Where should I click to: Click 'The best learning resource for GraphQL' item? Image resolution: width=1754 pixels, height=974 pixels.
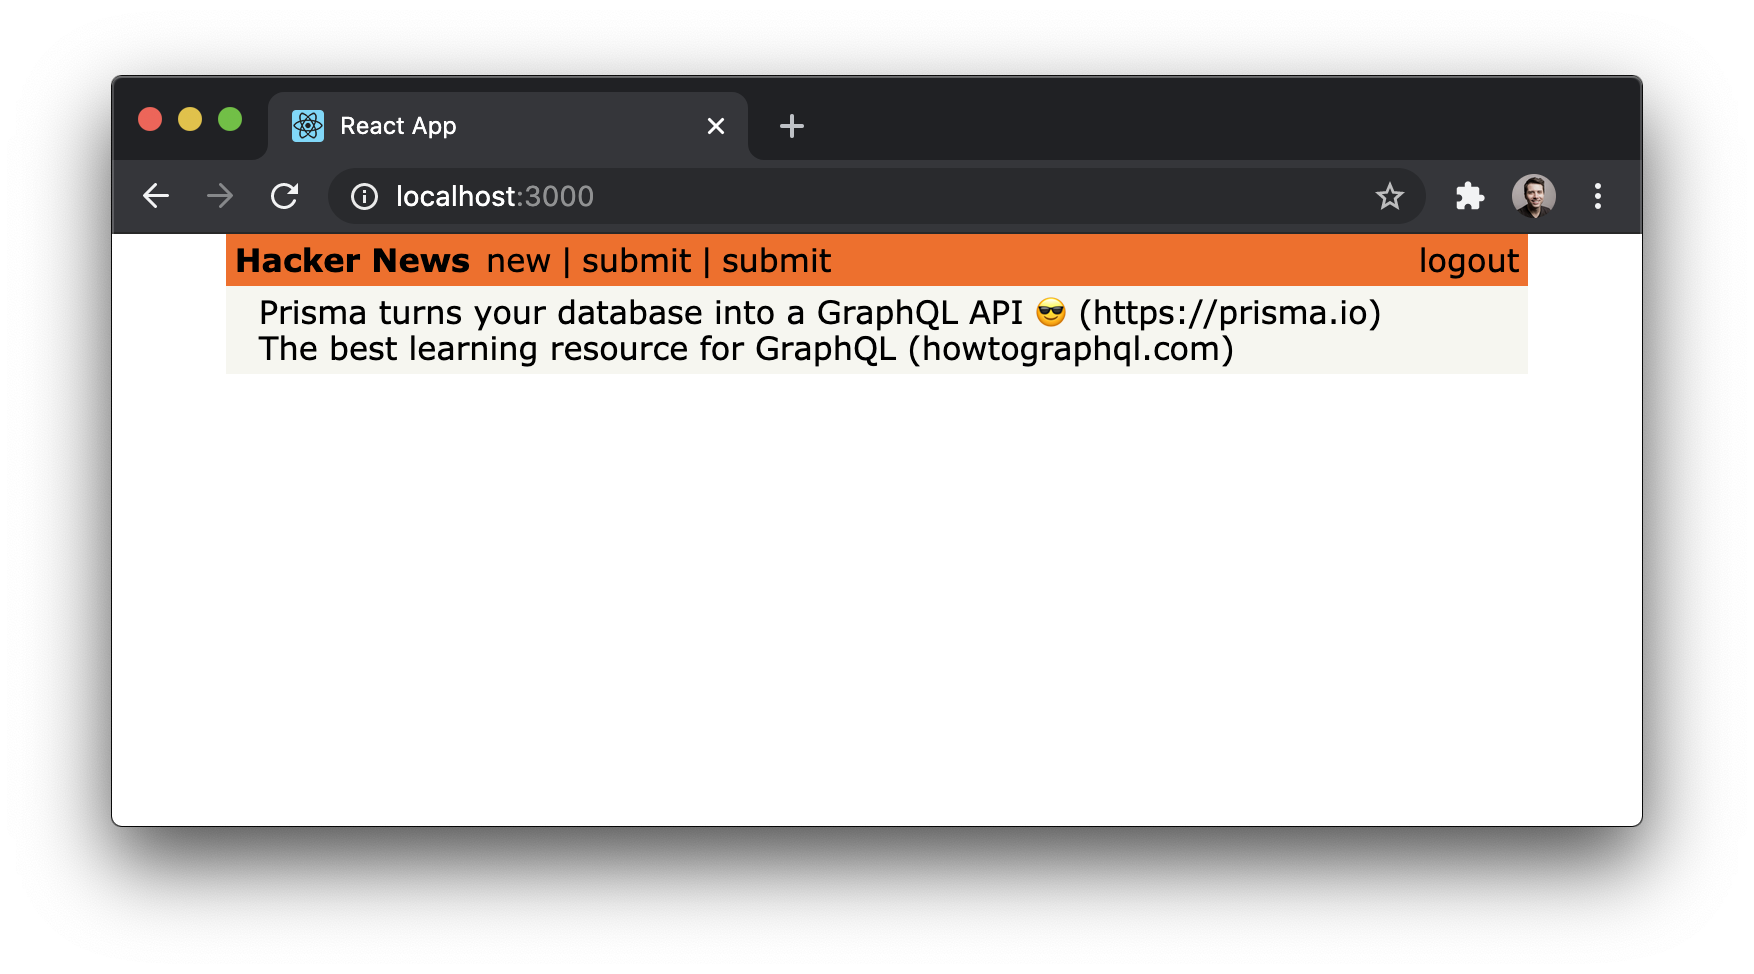click(746, 349)
